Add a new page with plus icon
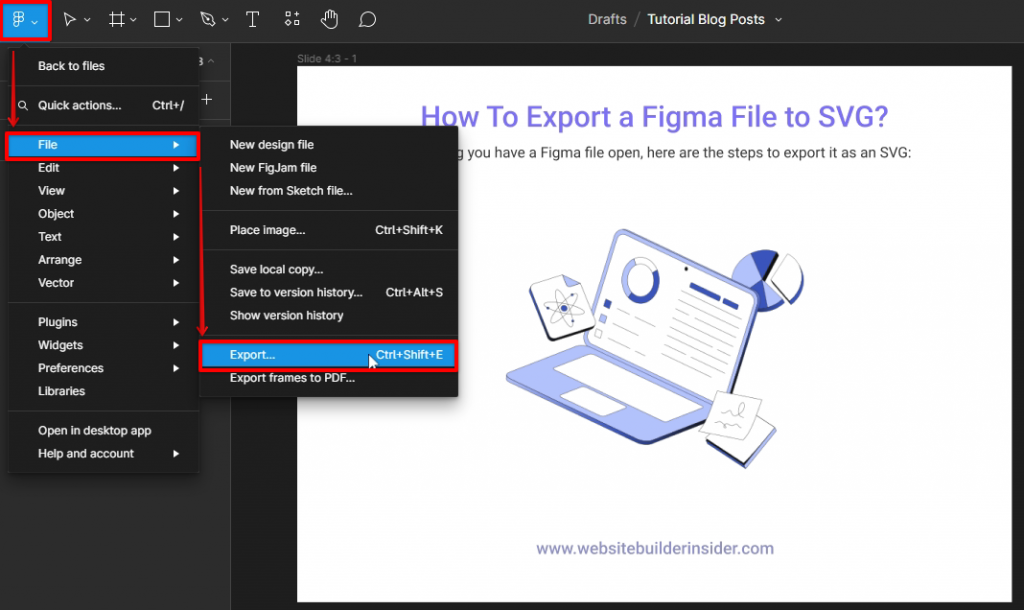This screenshot has height=610, width=1024. click(x=207, y=99)
